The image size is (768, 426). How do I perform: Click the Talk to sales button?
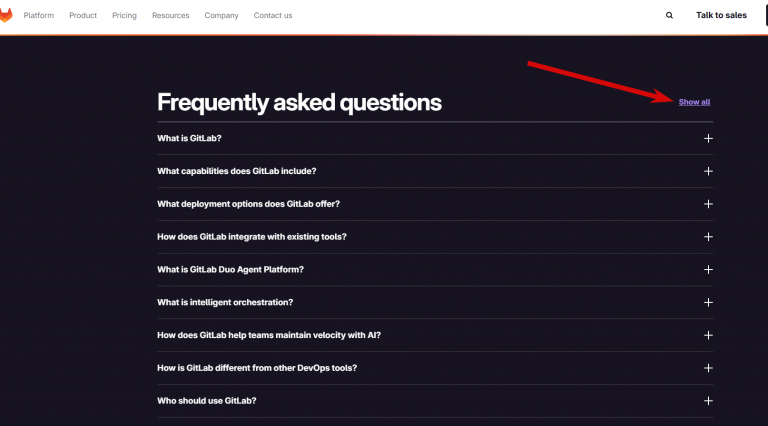point(721,15)
